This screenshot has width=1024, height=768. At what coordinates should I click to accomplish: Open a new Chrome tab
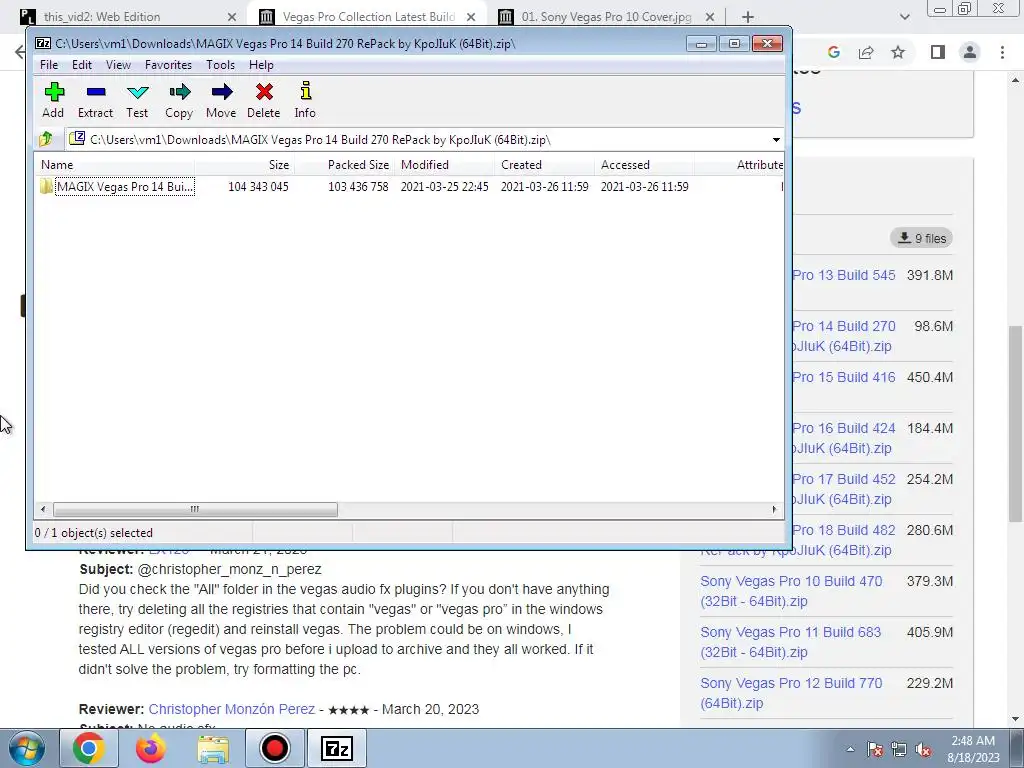click(x=748, y=17)
